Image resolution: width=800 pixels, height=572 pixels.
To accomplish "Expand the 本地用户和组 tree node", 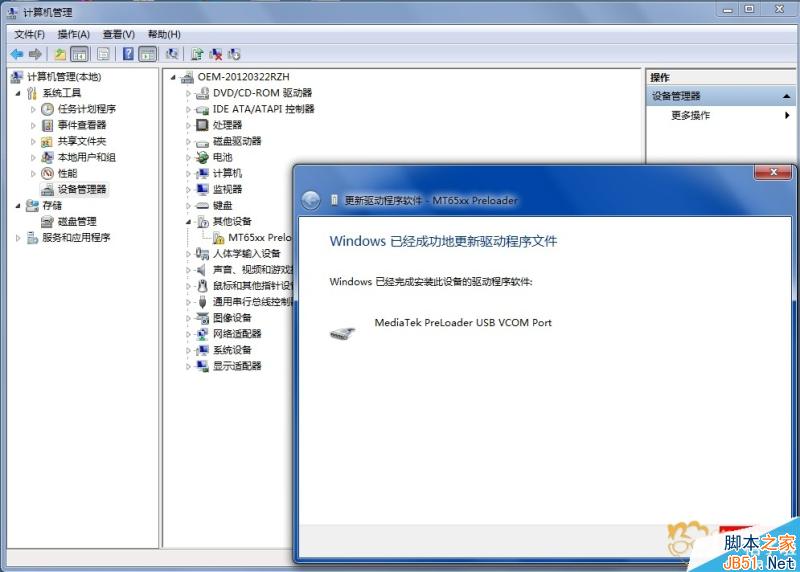I will (34, 157).
